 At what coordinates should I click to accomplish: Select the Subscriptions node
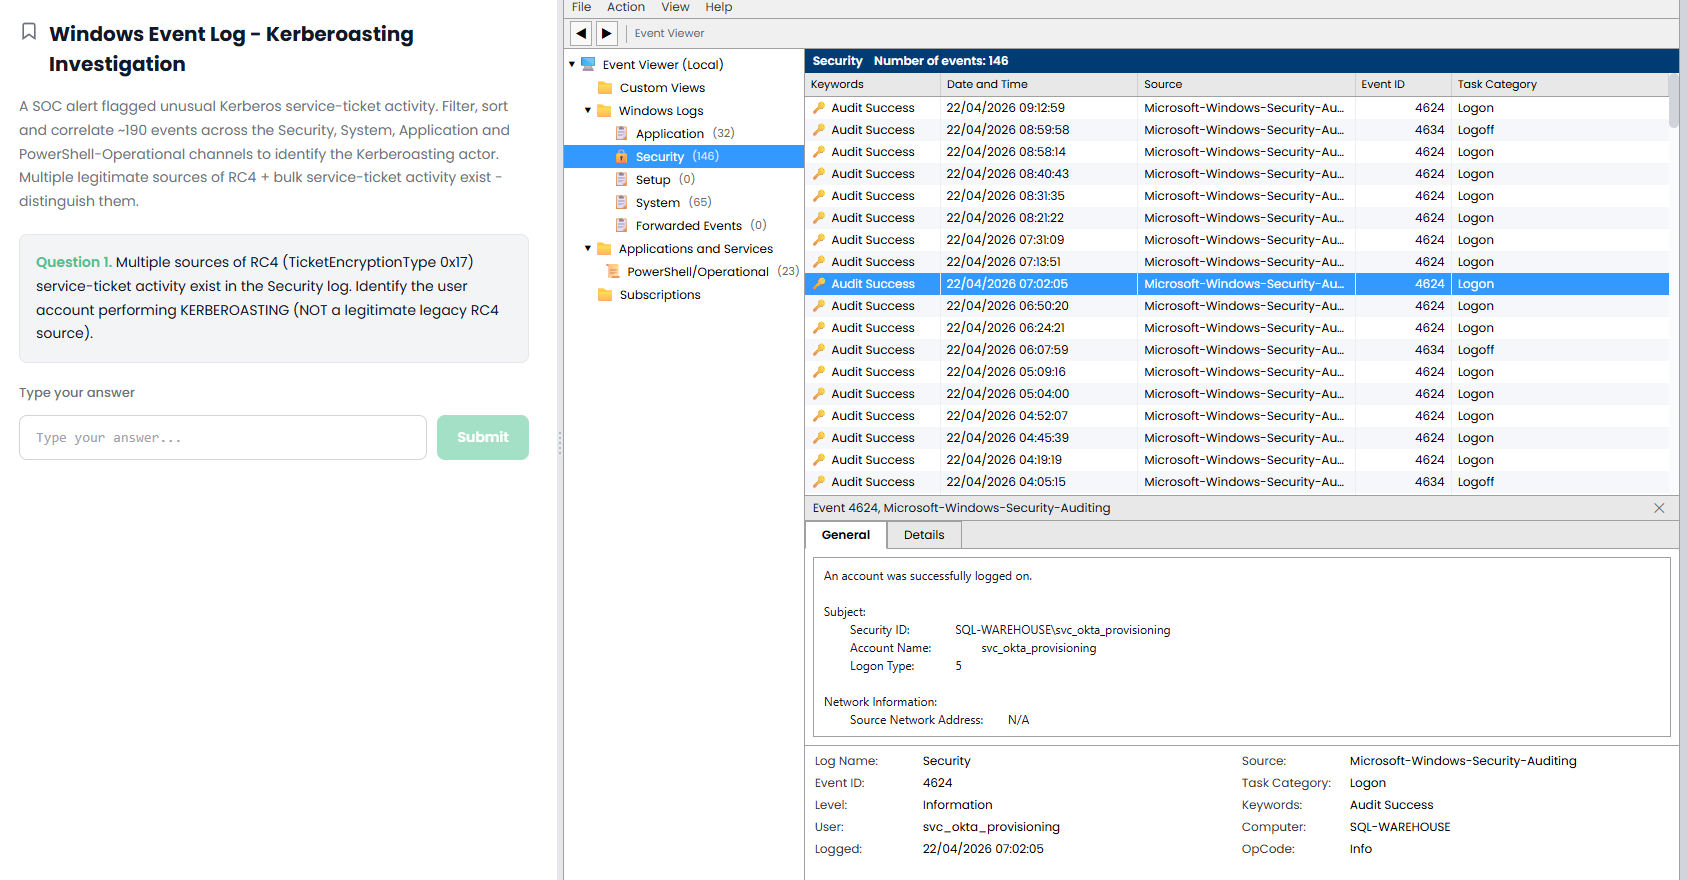pyautogui.click(x=684, y=294)
